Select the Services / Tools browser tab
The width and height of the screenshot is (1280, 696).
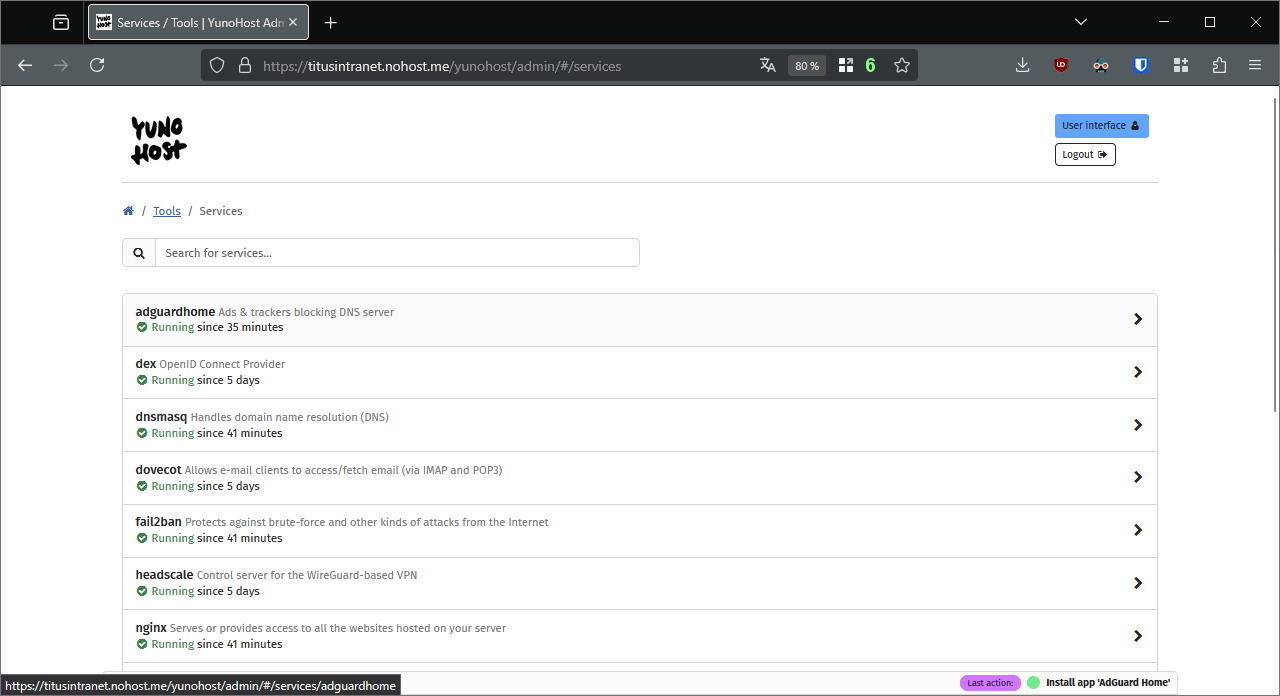point(190,22)
